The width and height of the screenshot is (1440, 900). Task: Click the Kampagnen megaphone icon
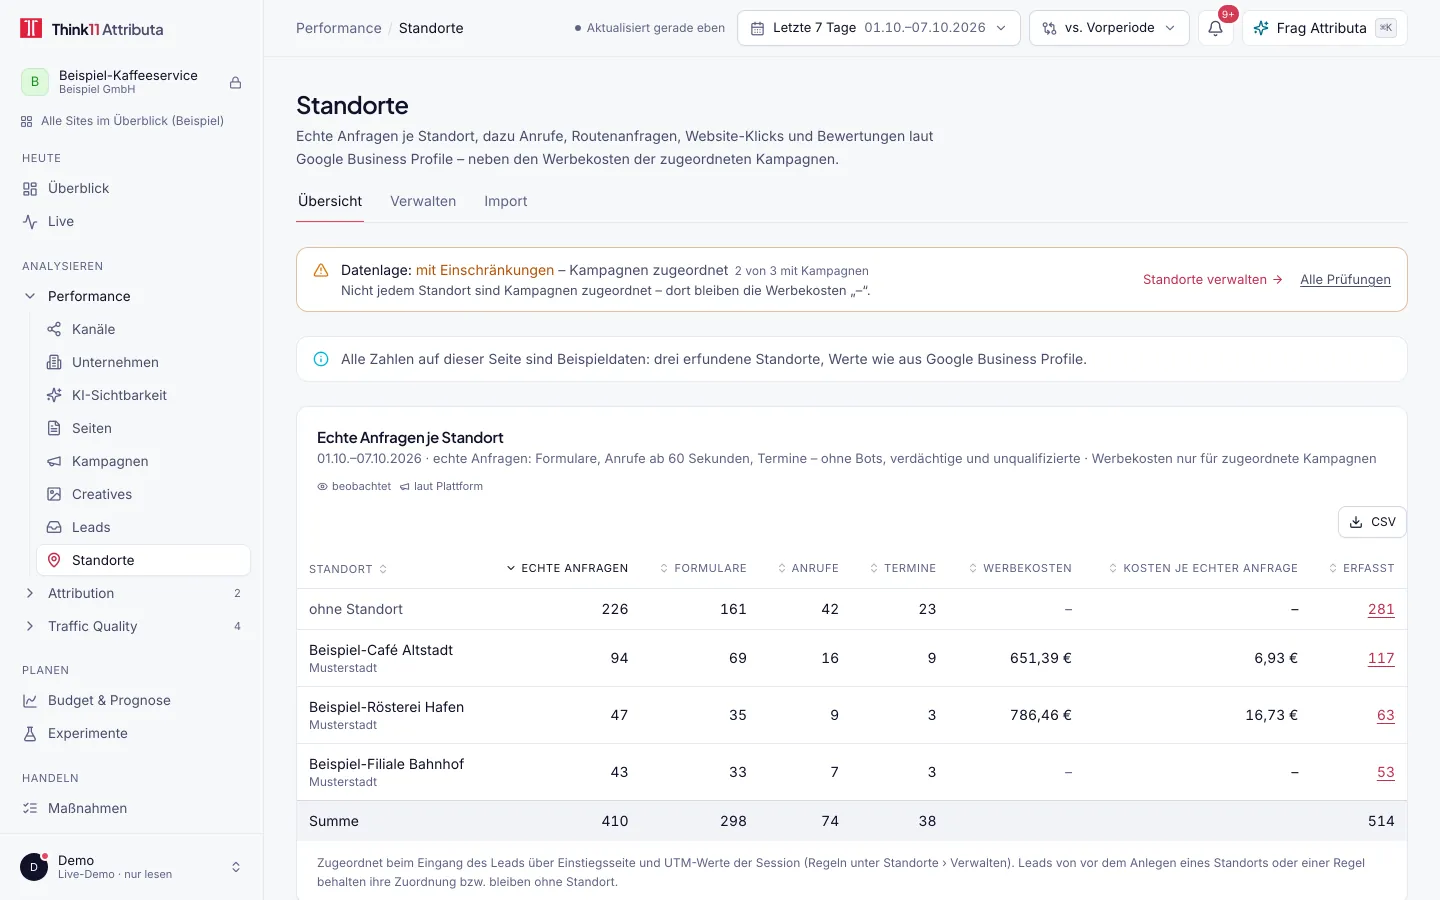click(54, 461)
